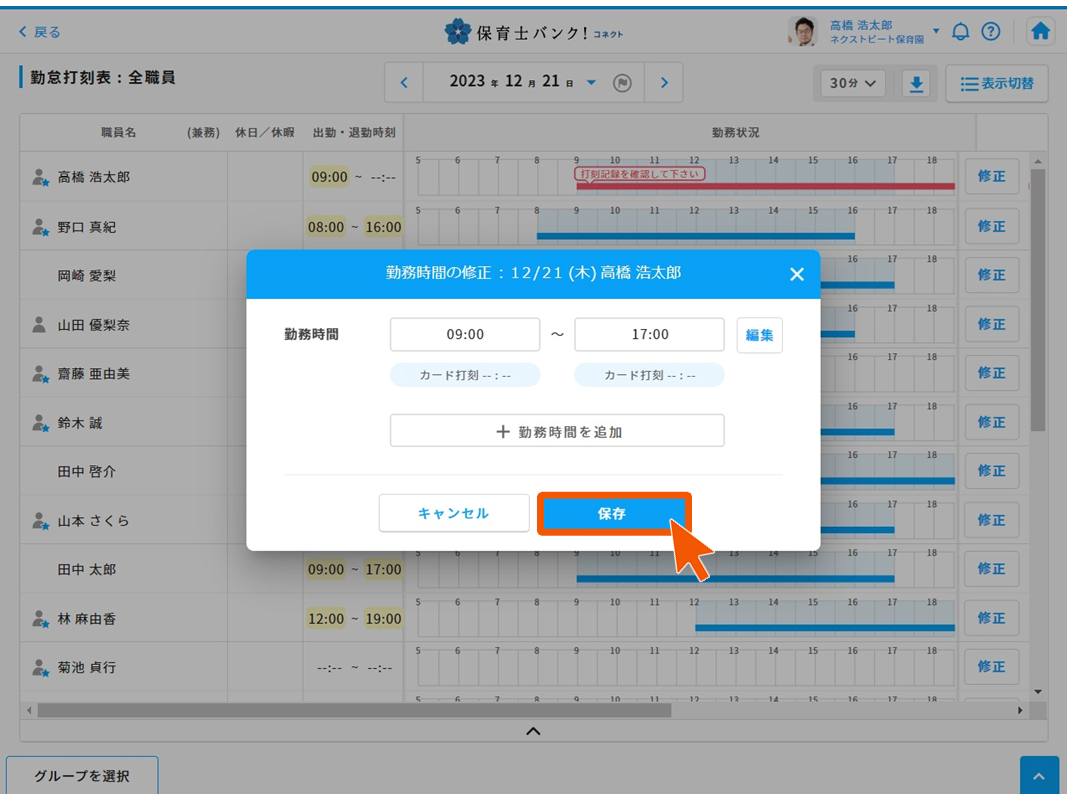Click the download icon button
The image size is (1067, 800).
coord(915,84)
